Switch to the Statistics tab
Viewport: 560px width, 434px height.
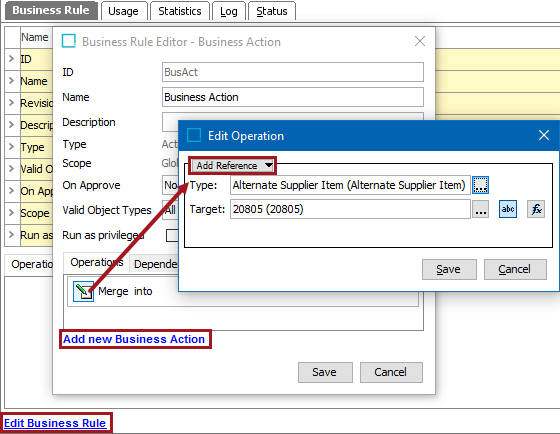click(x=180, y=11)
